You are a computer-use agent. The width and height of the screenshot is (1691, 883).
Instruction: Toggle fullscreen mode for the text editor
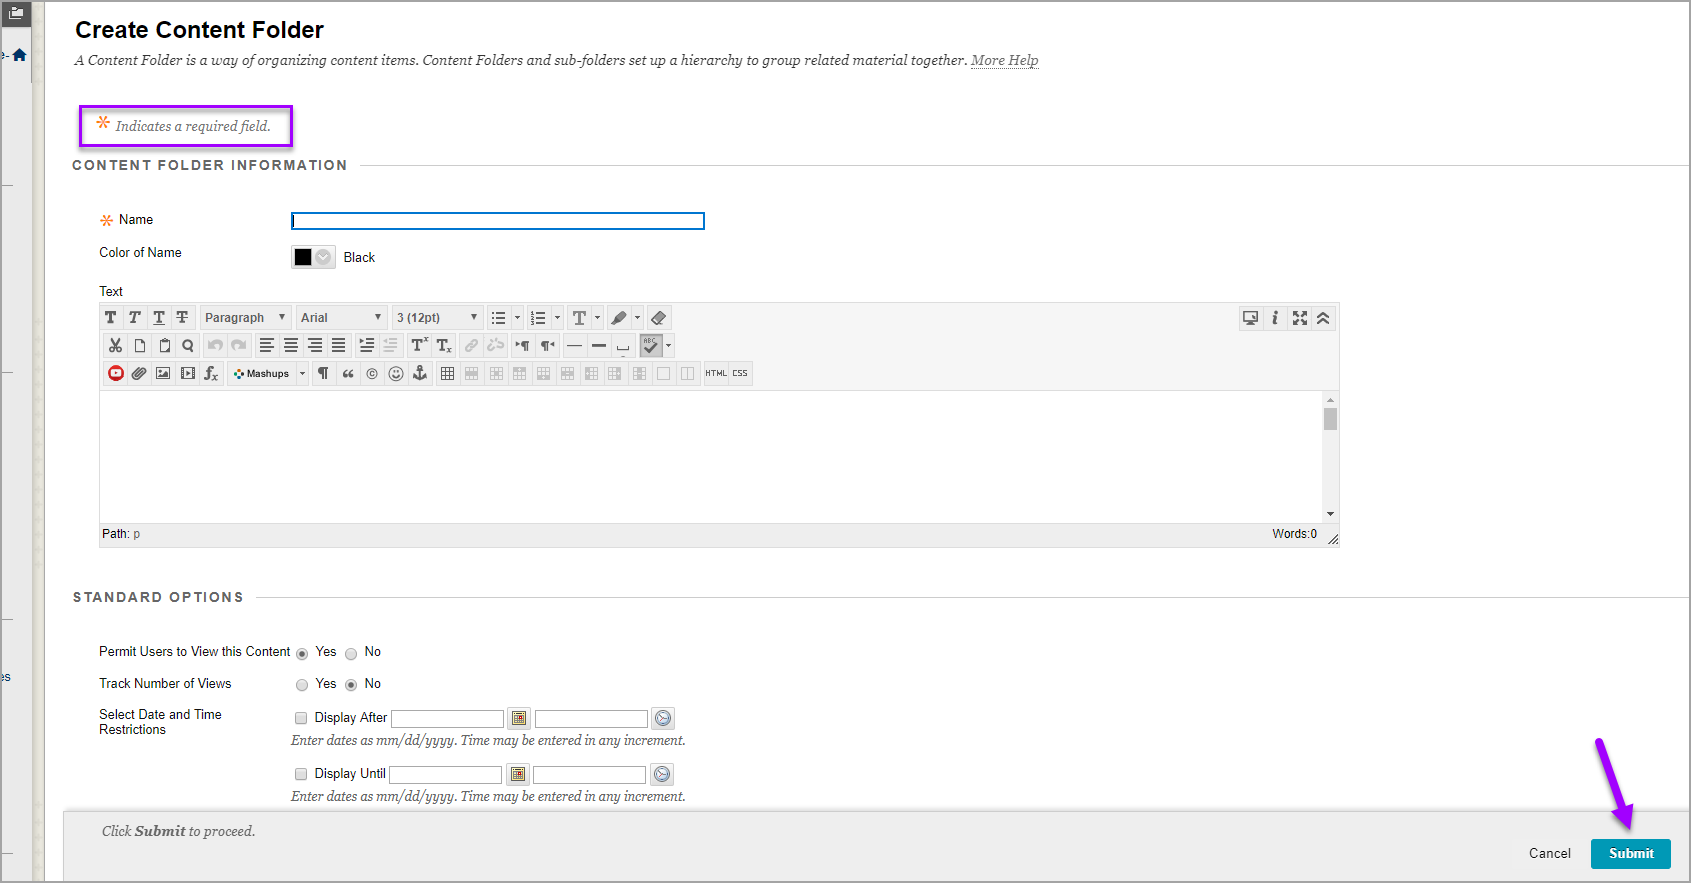coord(1299,318)
